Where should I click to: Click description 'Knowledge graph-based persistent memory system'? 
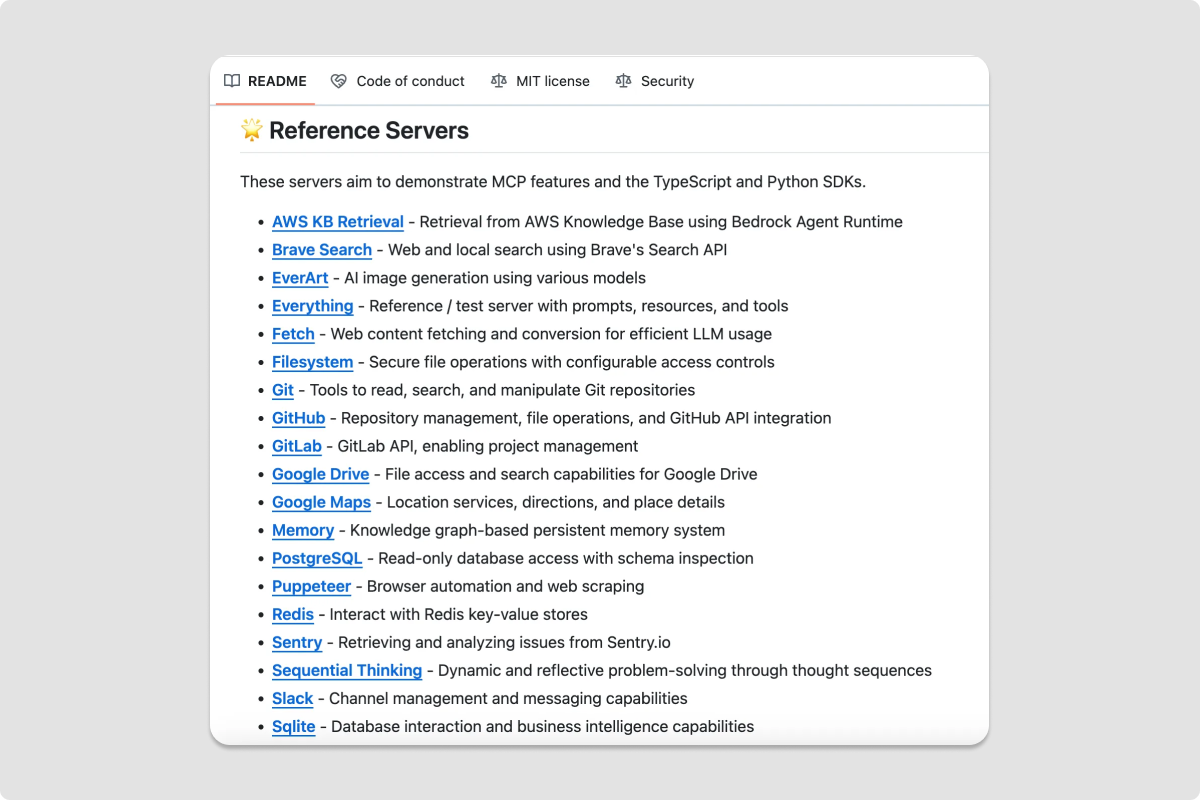tap(537, 530)
